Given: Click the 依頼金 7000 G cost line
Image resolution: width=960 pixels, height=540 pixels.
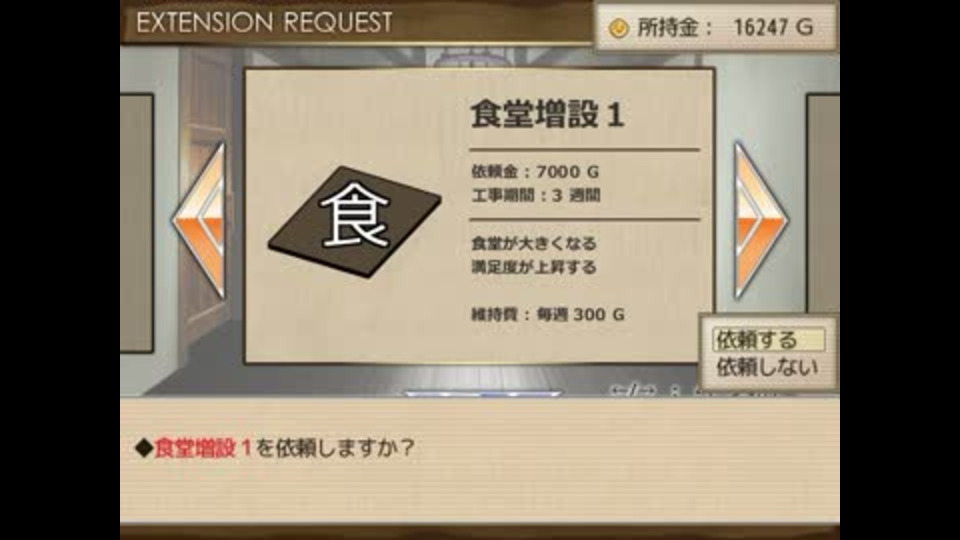Looking at the screenshot, I should click(x=535, y=172).
